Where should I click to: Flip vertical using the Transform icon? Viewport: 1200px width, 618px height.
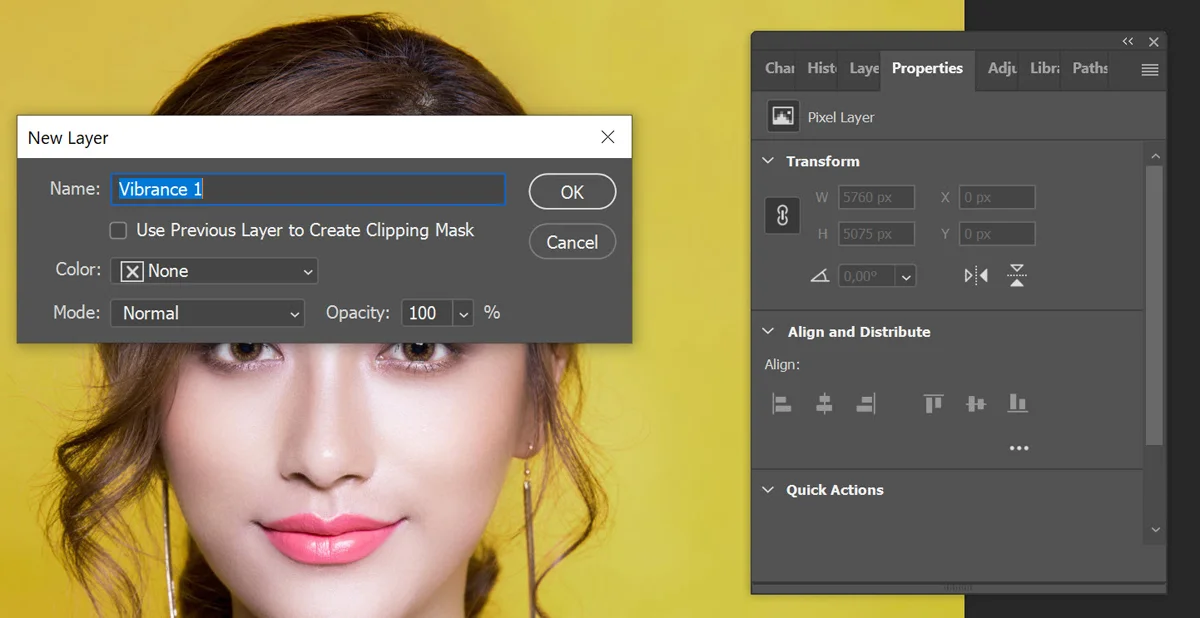coord(1017,275)
